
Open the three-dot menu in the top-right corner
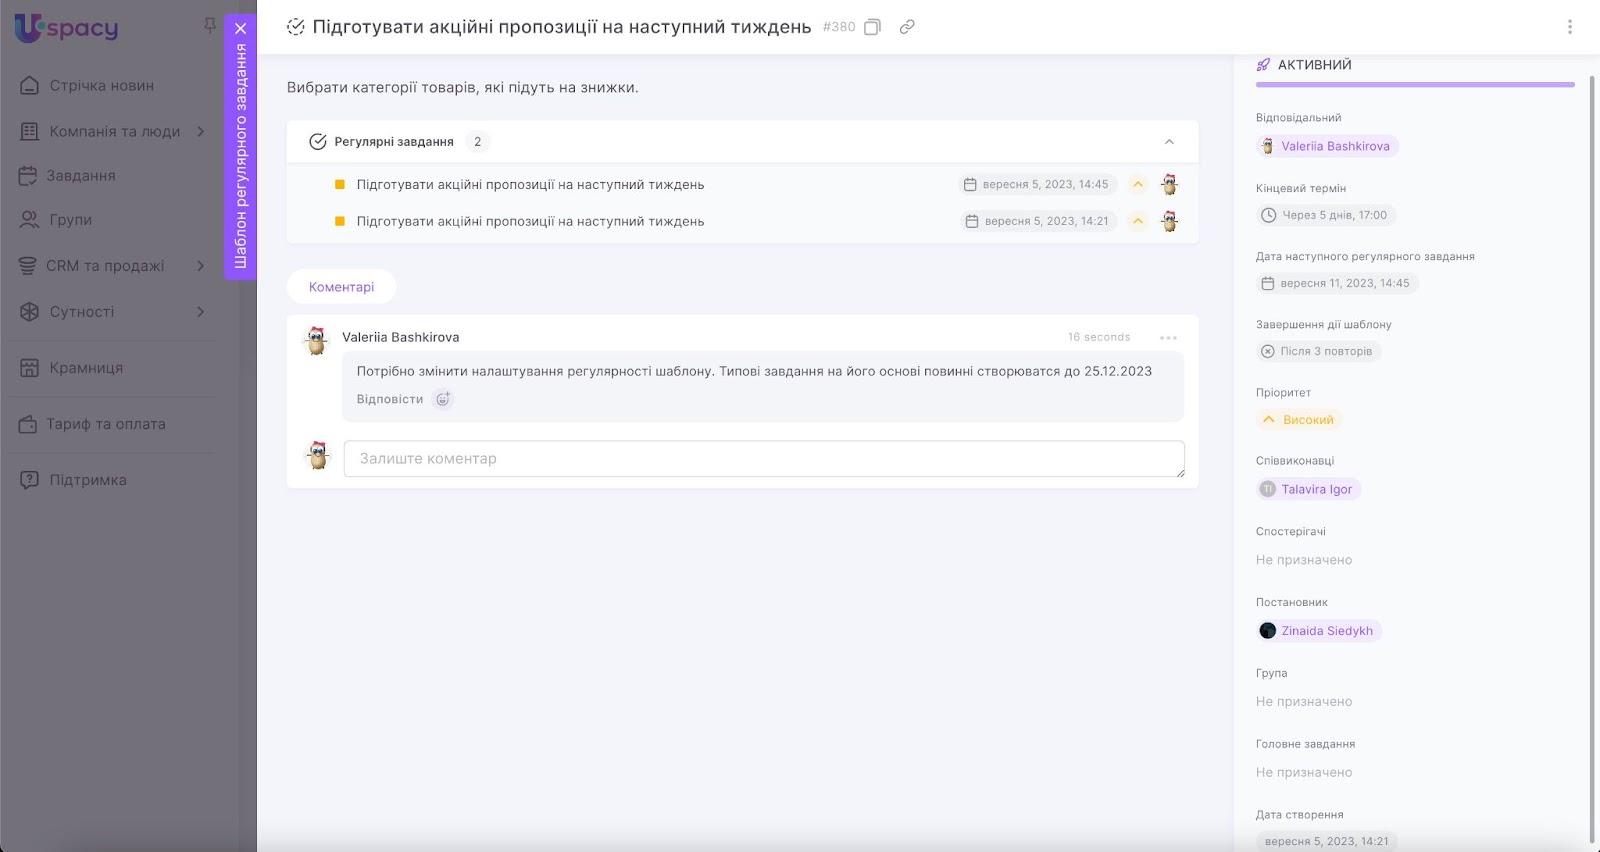1569,27
